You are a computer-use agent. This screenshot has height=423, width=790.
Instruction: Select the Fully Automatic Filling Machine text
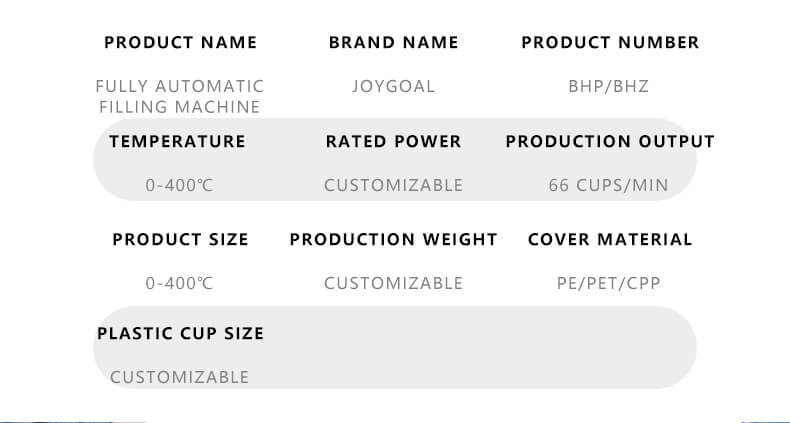[180, 96]
